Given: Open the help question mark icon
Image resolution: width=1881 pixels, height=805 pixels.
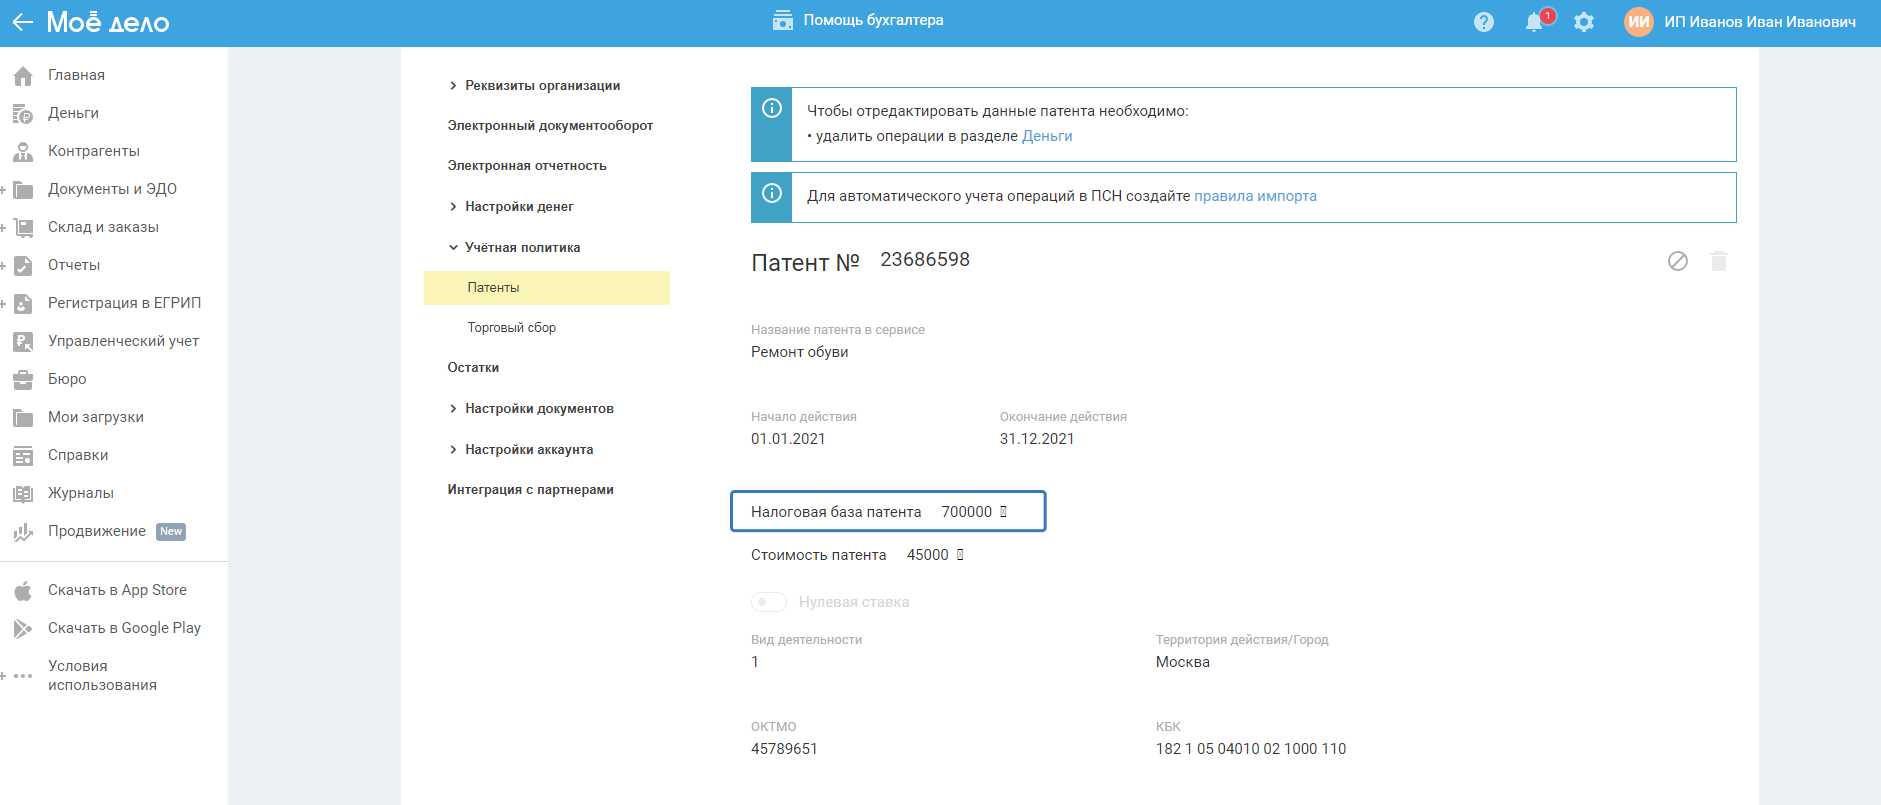Looking at the screenshot, I should coord(1484,22).
